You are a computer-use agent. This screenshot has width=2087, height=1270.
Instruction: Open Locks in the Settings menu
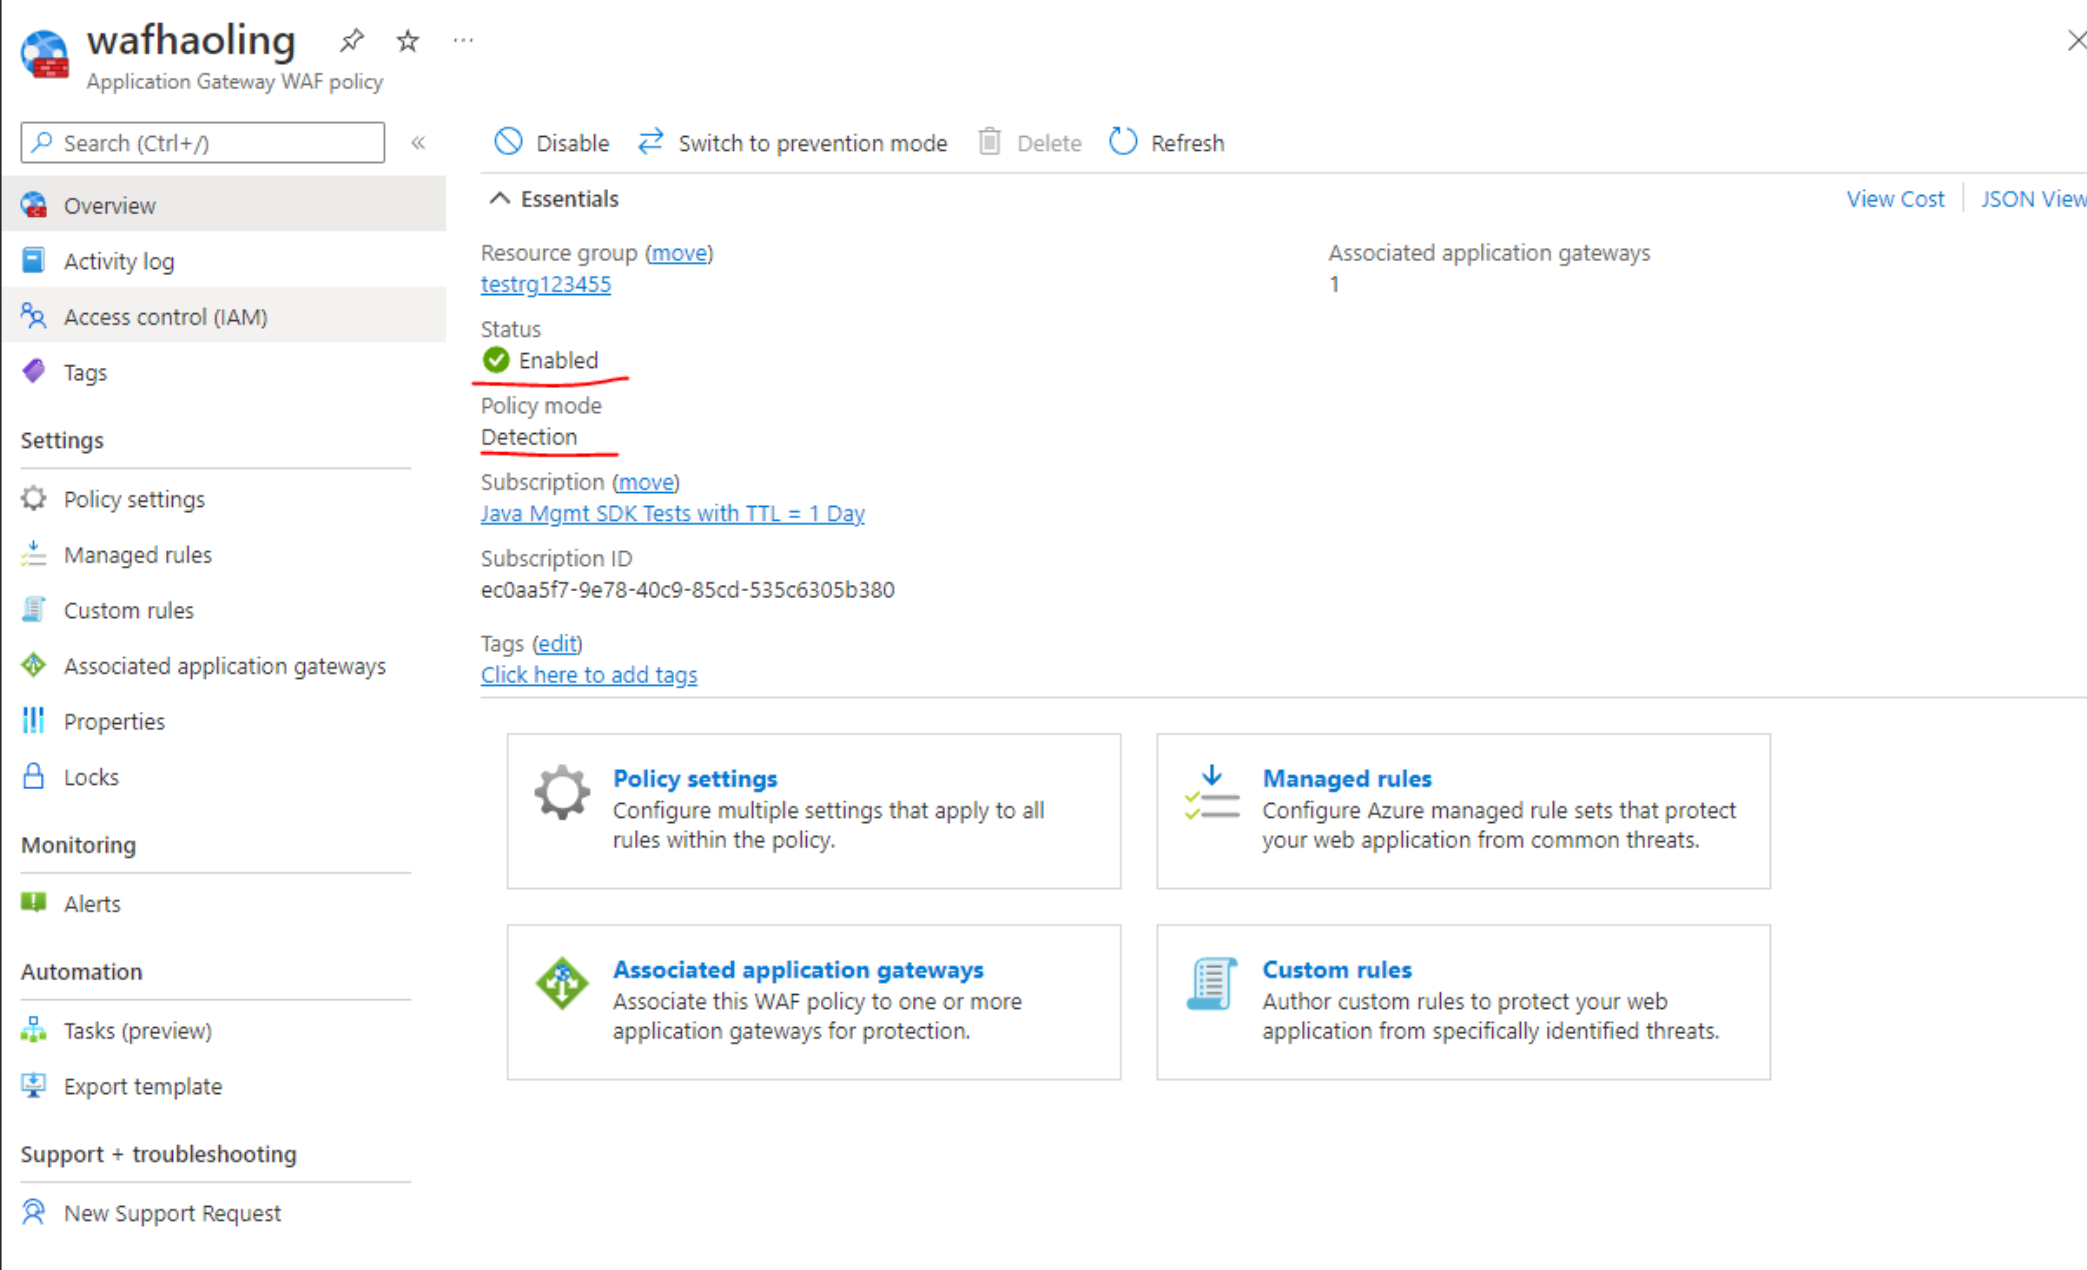point(91,777)
